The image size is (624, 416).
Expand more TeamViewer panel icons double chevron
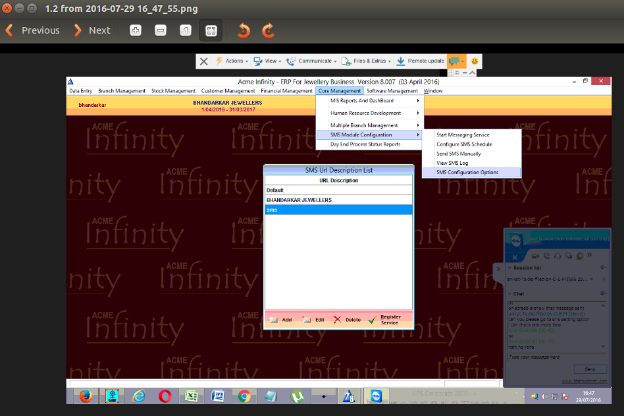[x=589, y=255]
